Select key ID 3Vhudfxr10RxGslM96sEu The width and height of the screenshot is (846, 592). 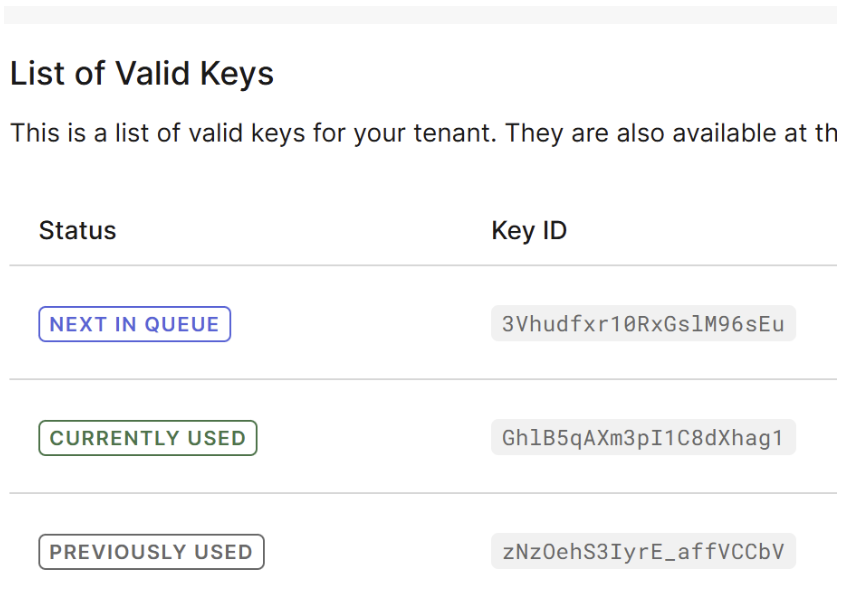(x=642, y=324)
